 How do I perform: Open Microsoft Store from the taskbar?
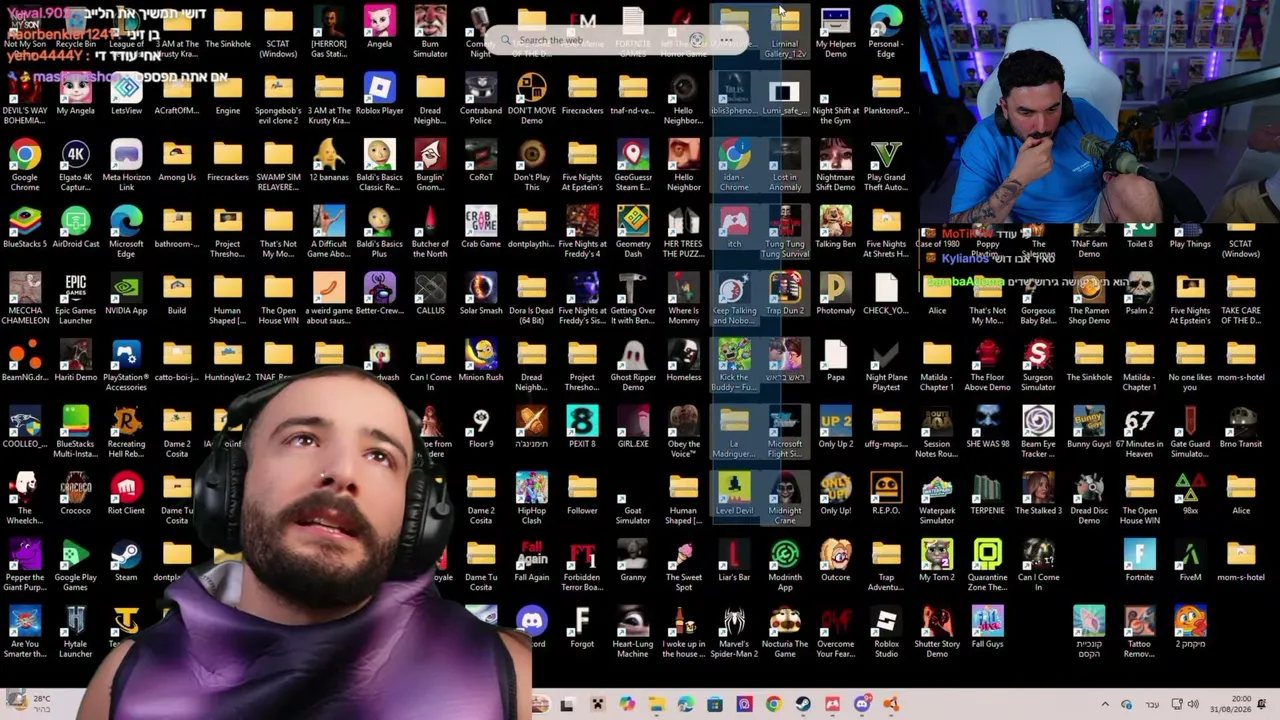click(x=715, y=705)
